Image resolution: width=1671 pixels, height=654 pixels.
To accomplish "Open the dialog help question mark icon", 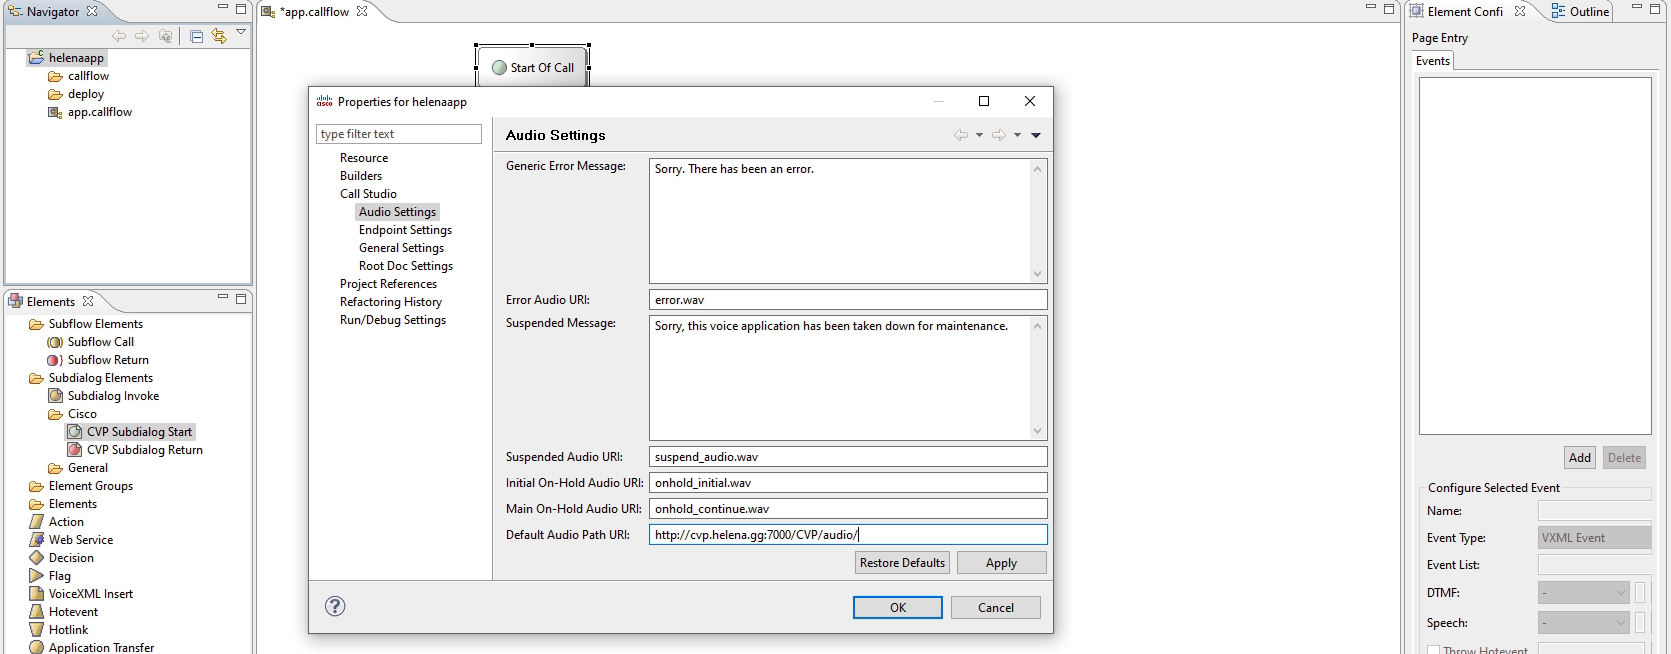I will 335,606.
